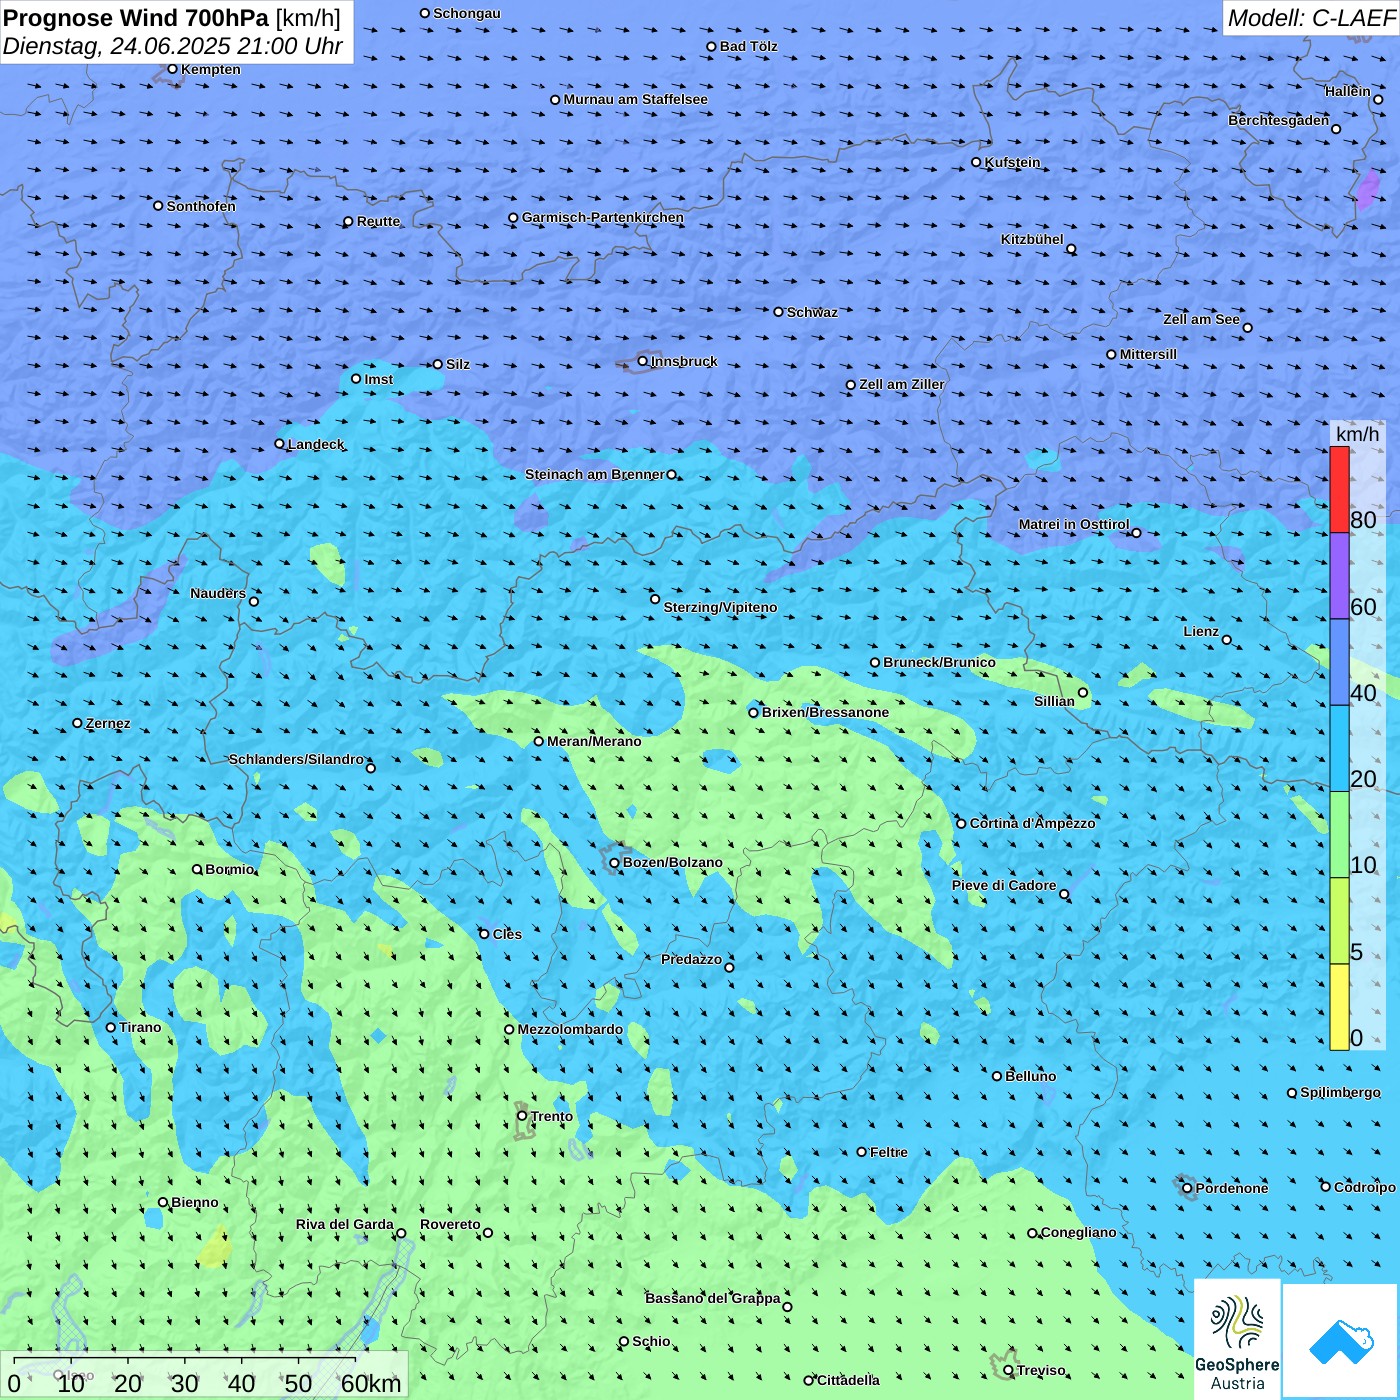Viewport: 1400px width, 1400px height.
Task: Click the light blue 20-40 legend color
Action: (x=1339, y=748)
